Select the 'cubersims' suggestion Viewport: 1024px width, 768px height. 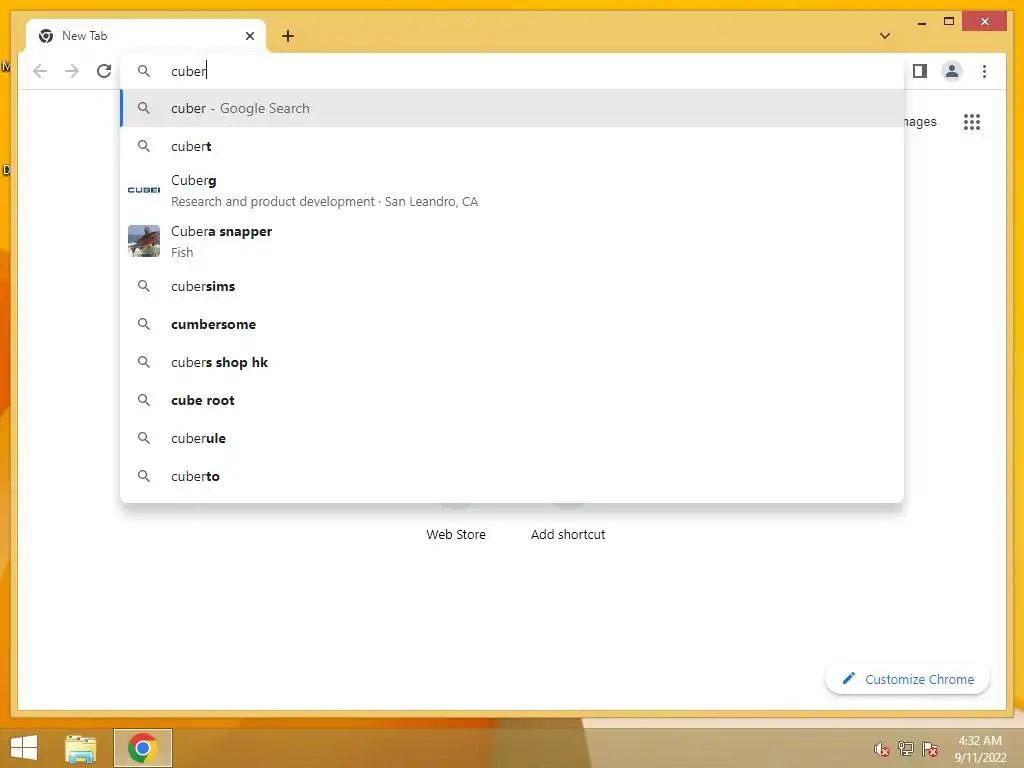(x=512, y=286)
